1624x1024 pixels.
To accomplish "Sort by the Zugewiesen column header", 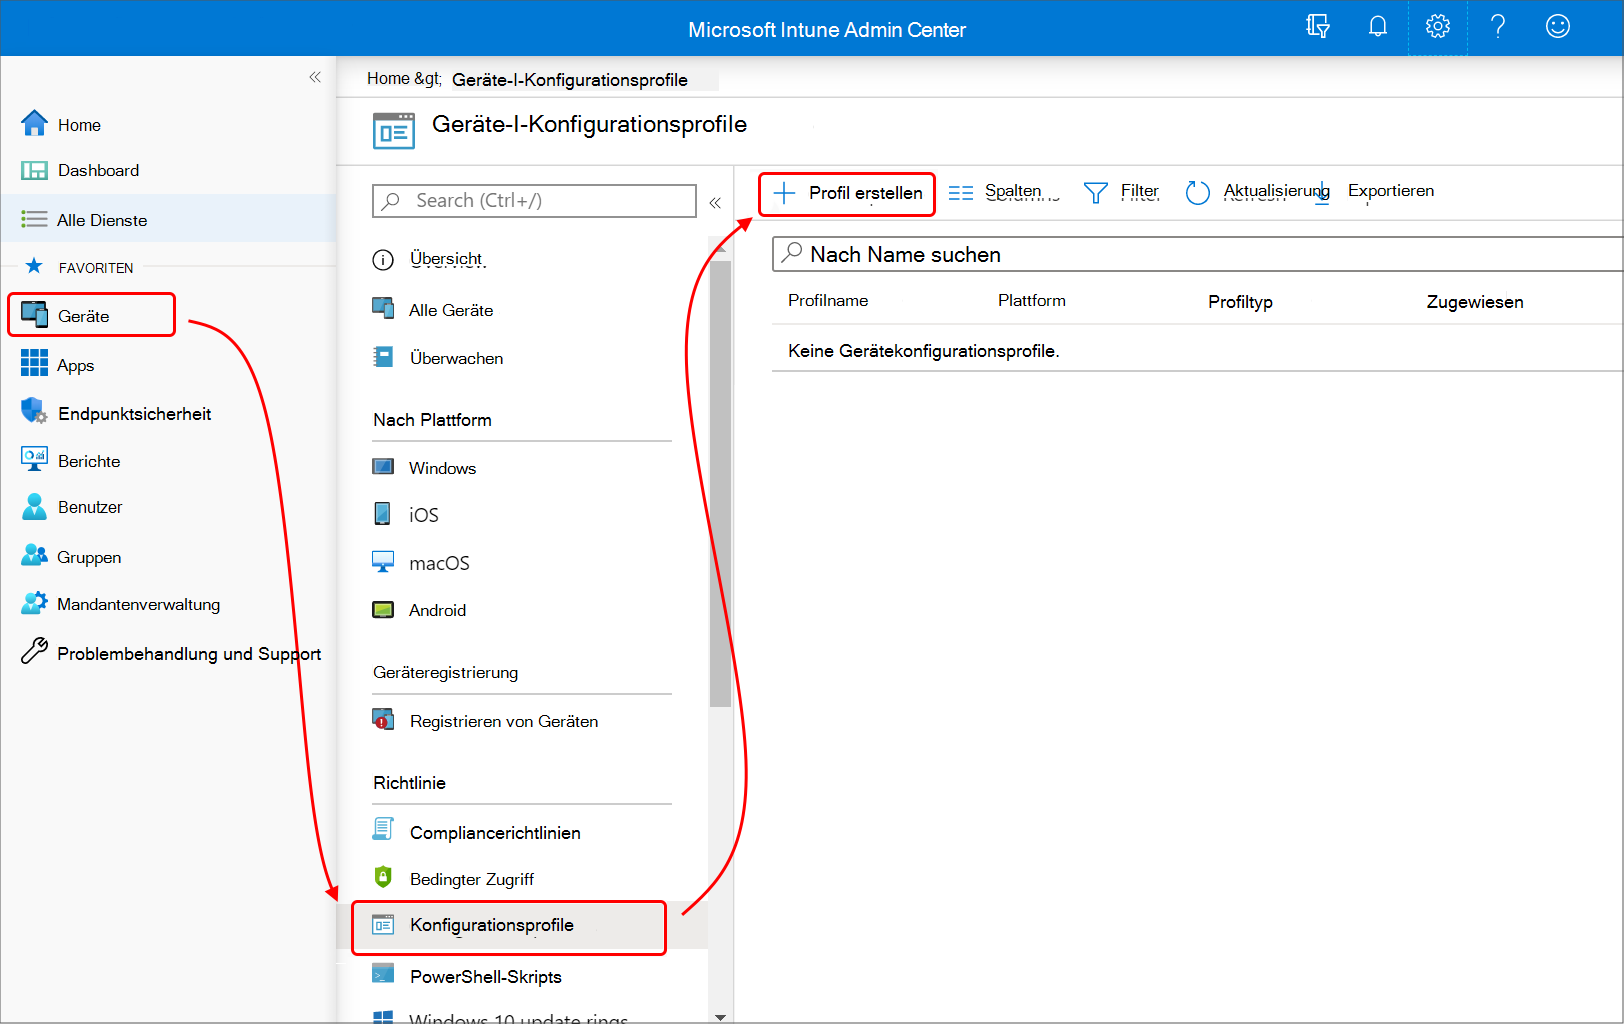I will pyautogui.click(x=1475, y=302).
